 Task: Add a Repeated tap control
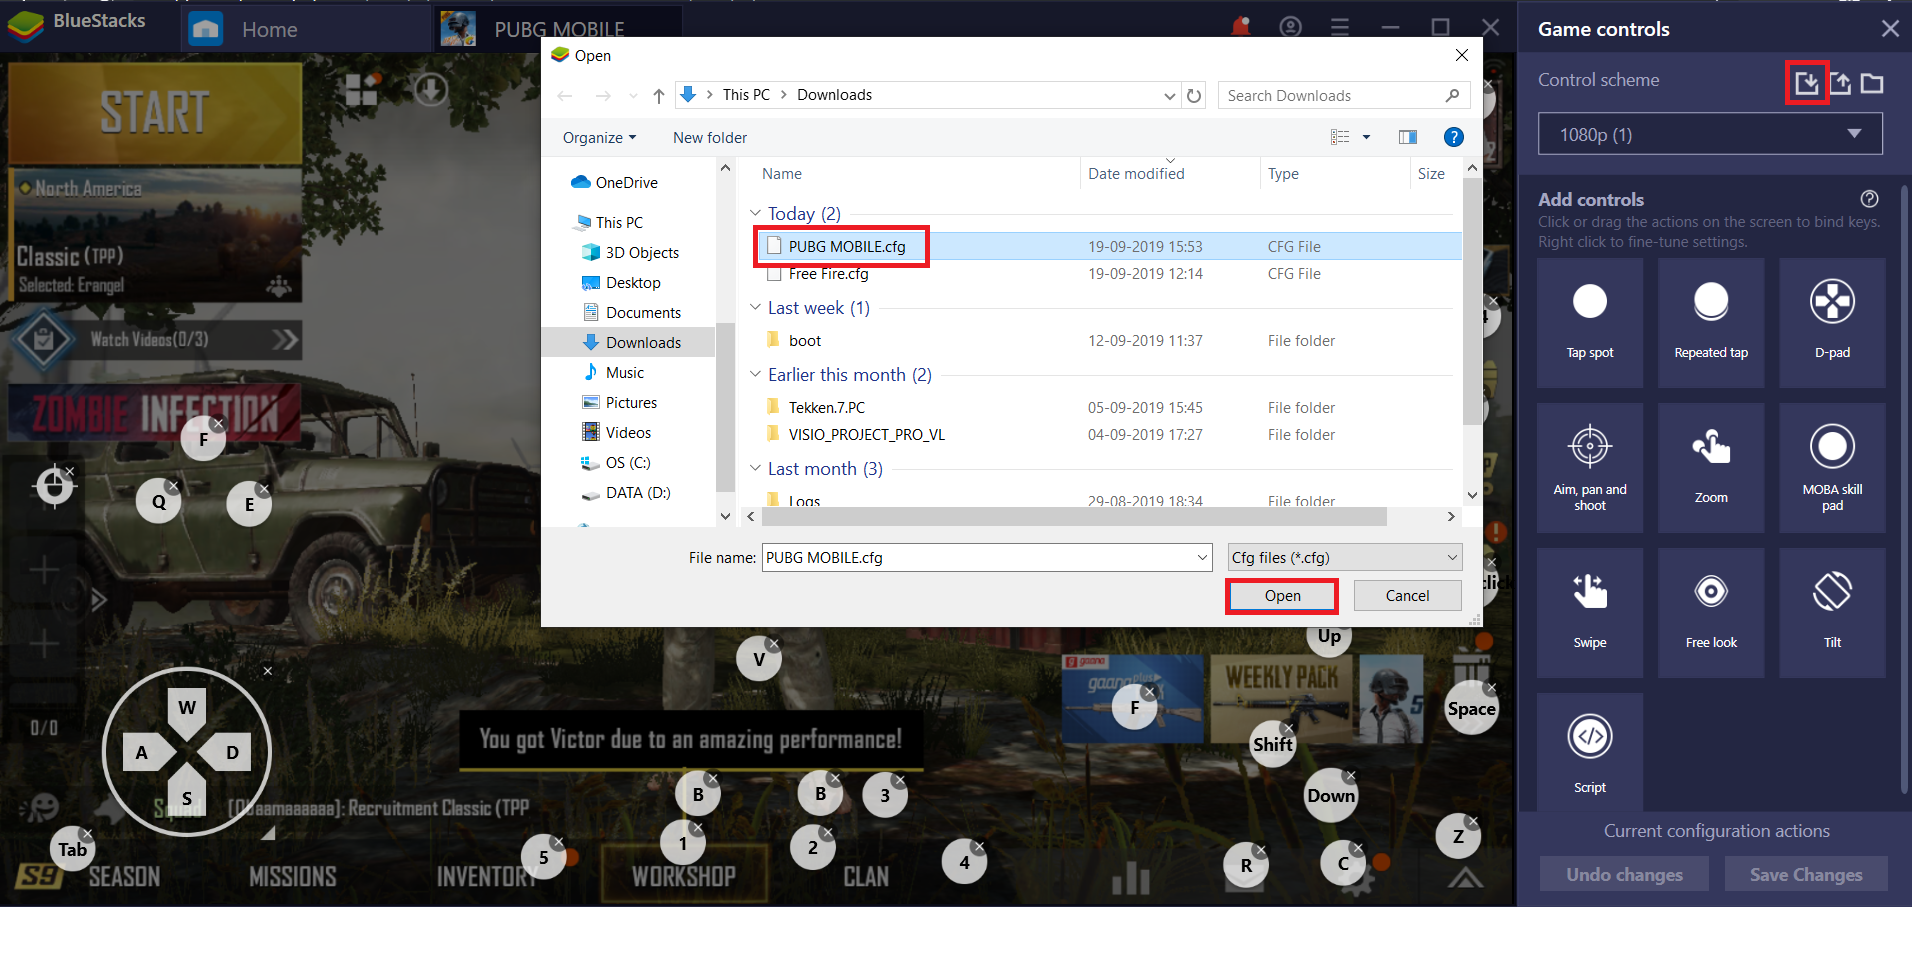coord(1711,323)
